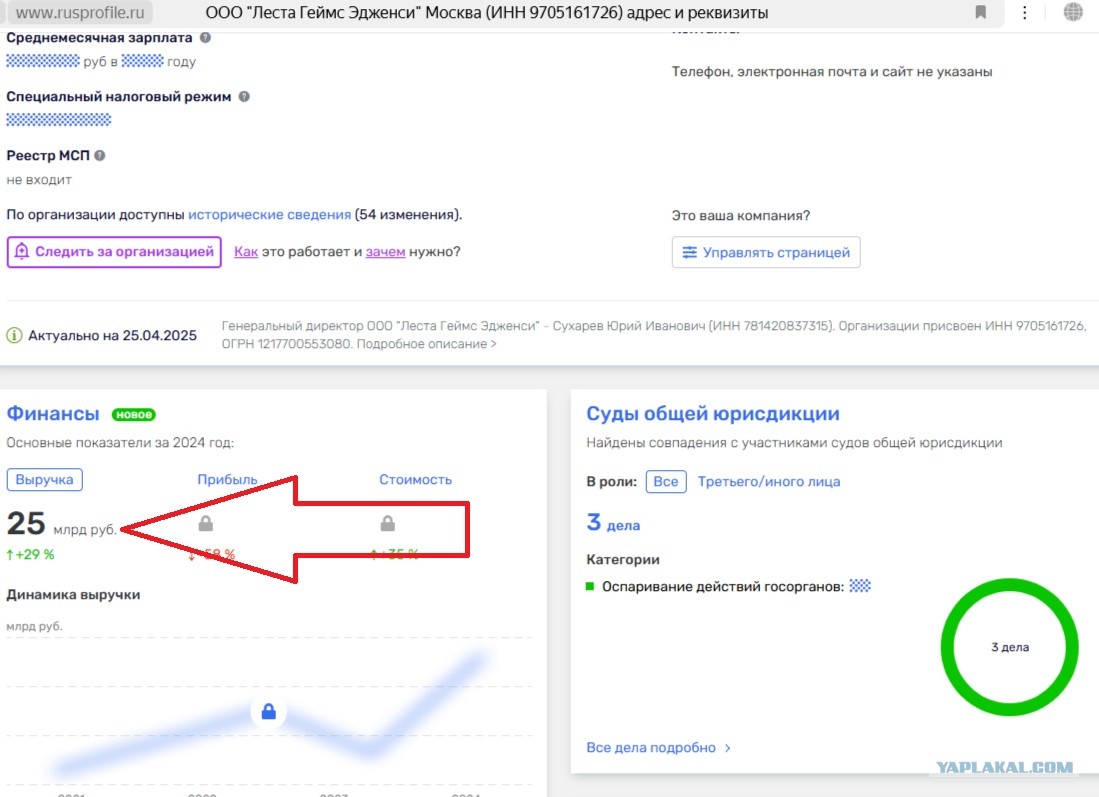Switch to the Стоимость tab
Image resolution: width=1099 pixels, height=797 pixels.
(416, 479)
